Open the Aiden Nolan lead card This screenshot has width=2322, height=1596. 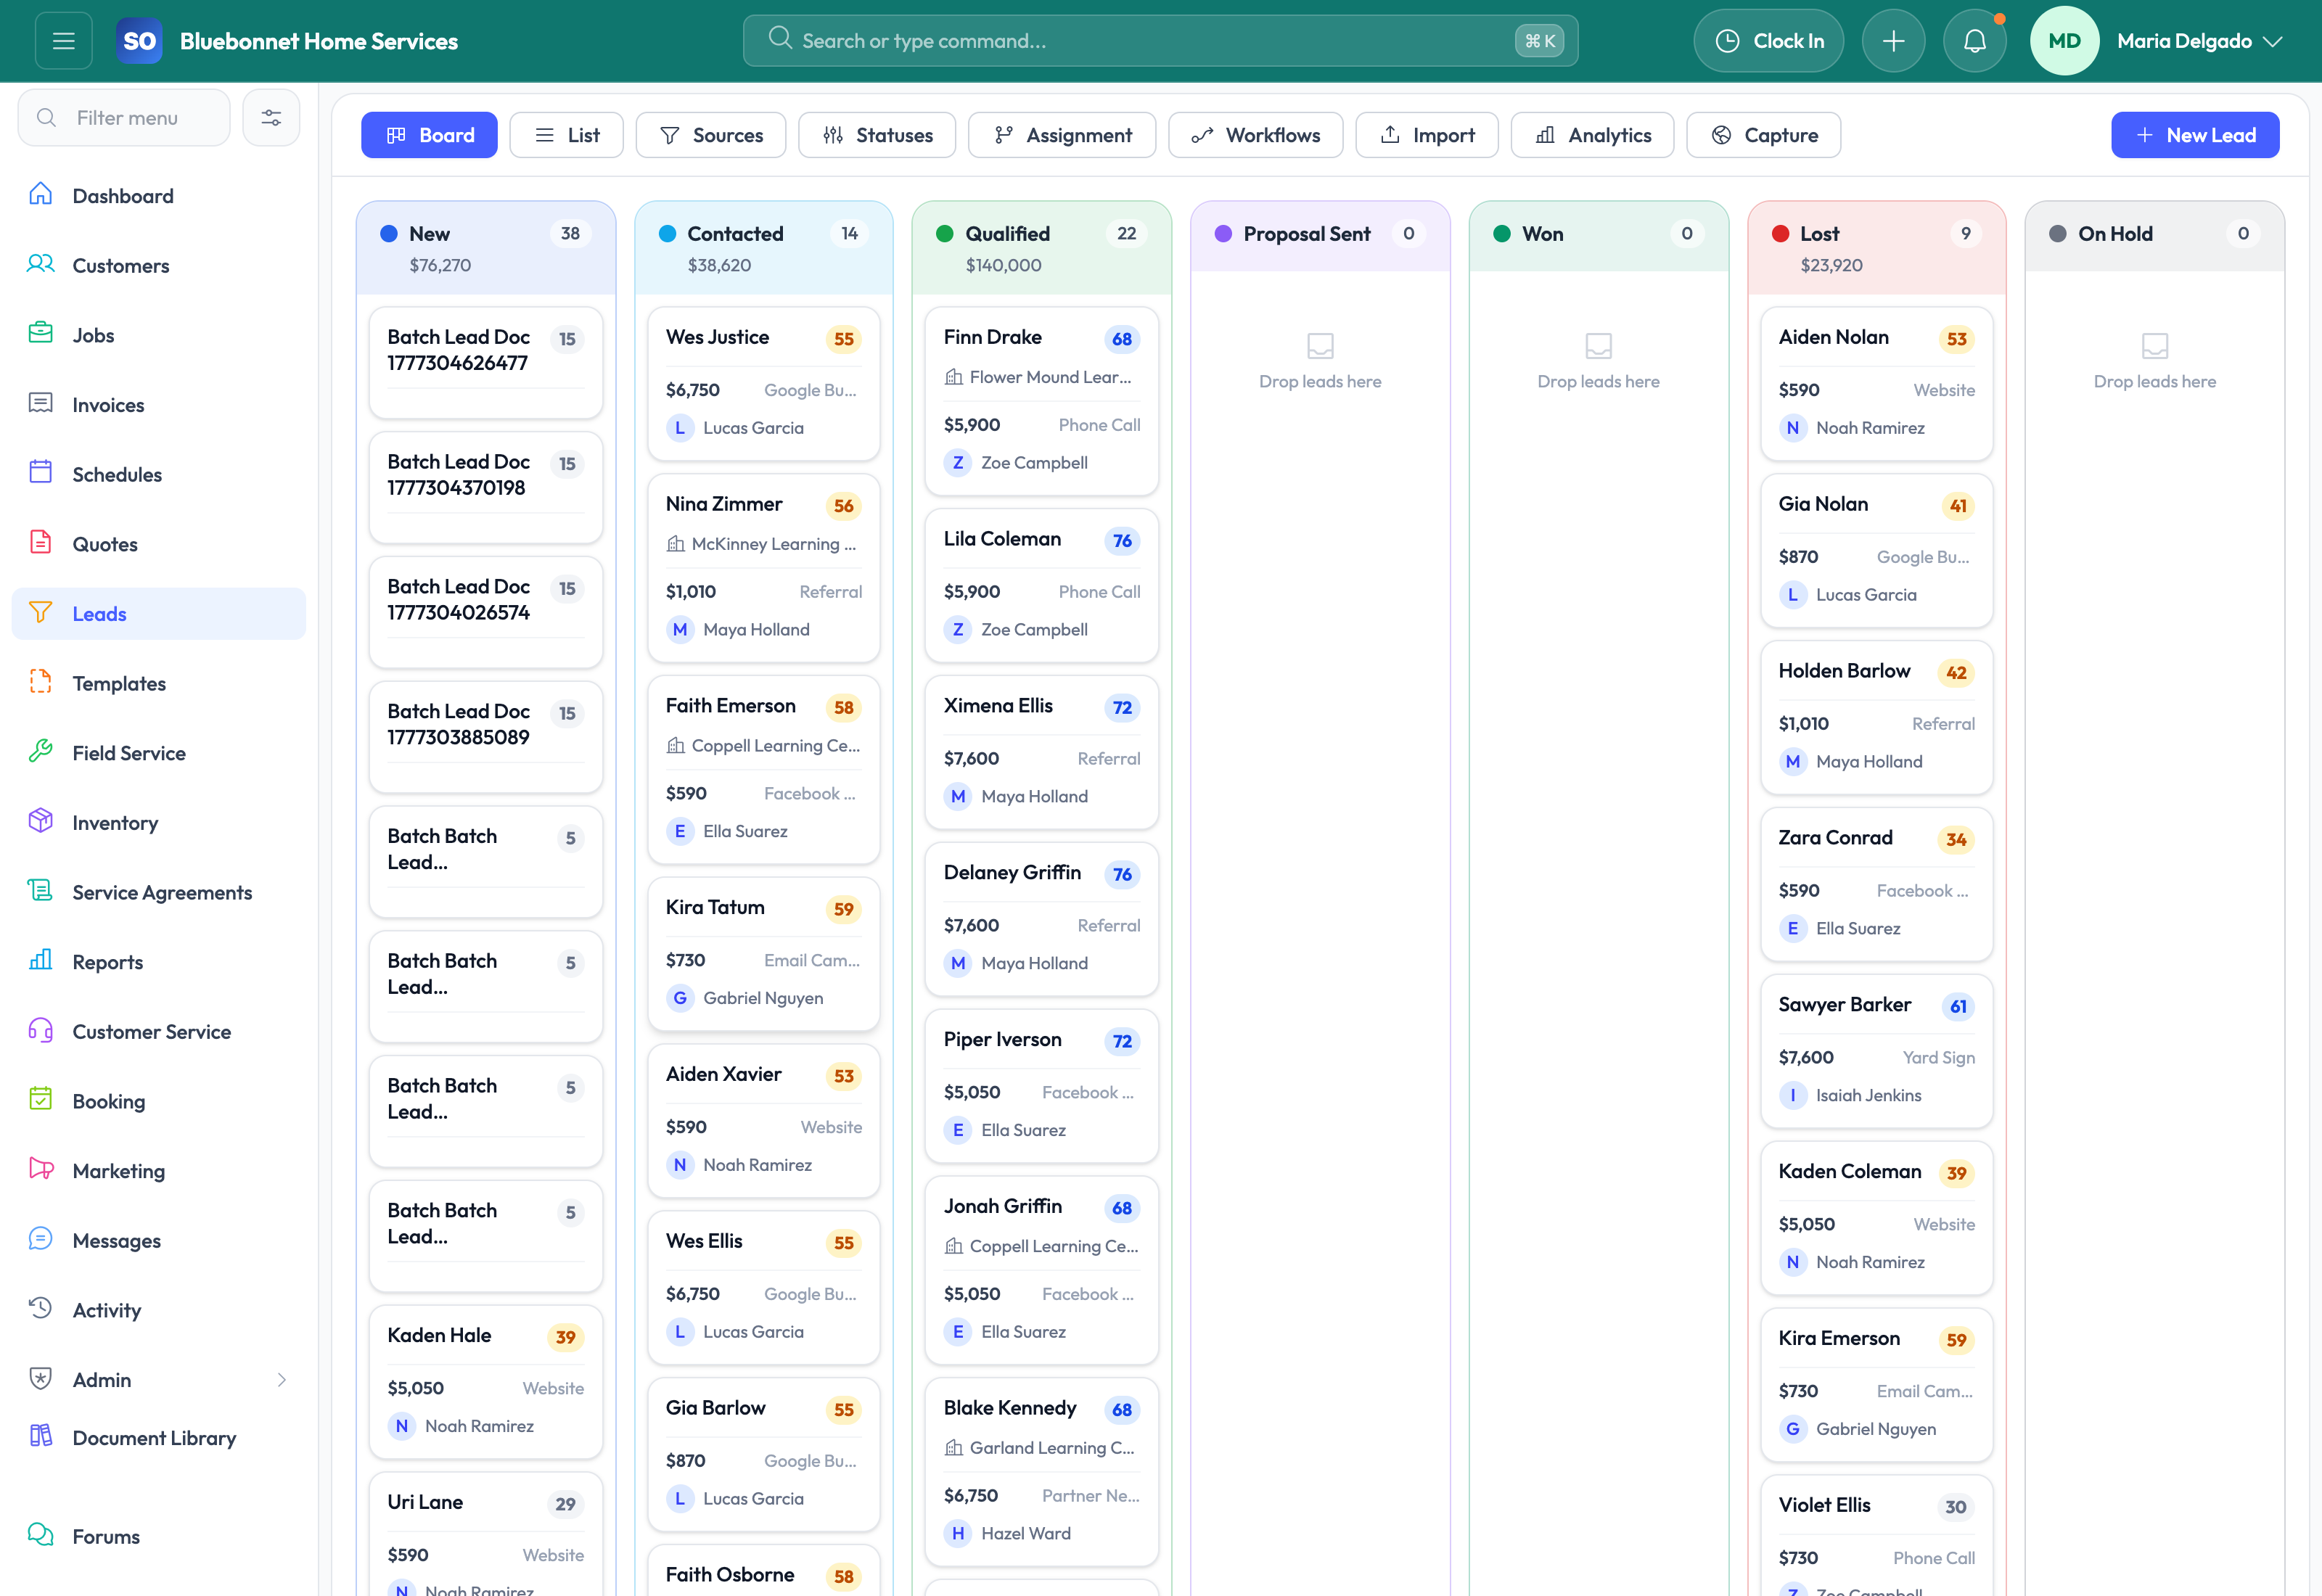[1876, 382]
